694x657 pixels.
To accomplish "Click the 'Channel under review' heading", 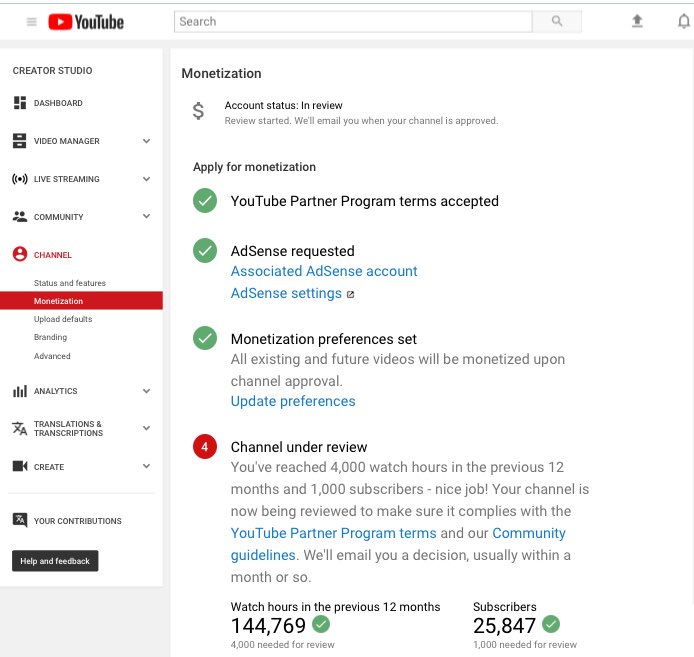I will [299, 447].
